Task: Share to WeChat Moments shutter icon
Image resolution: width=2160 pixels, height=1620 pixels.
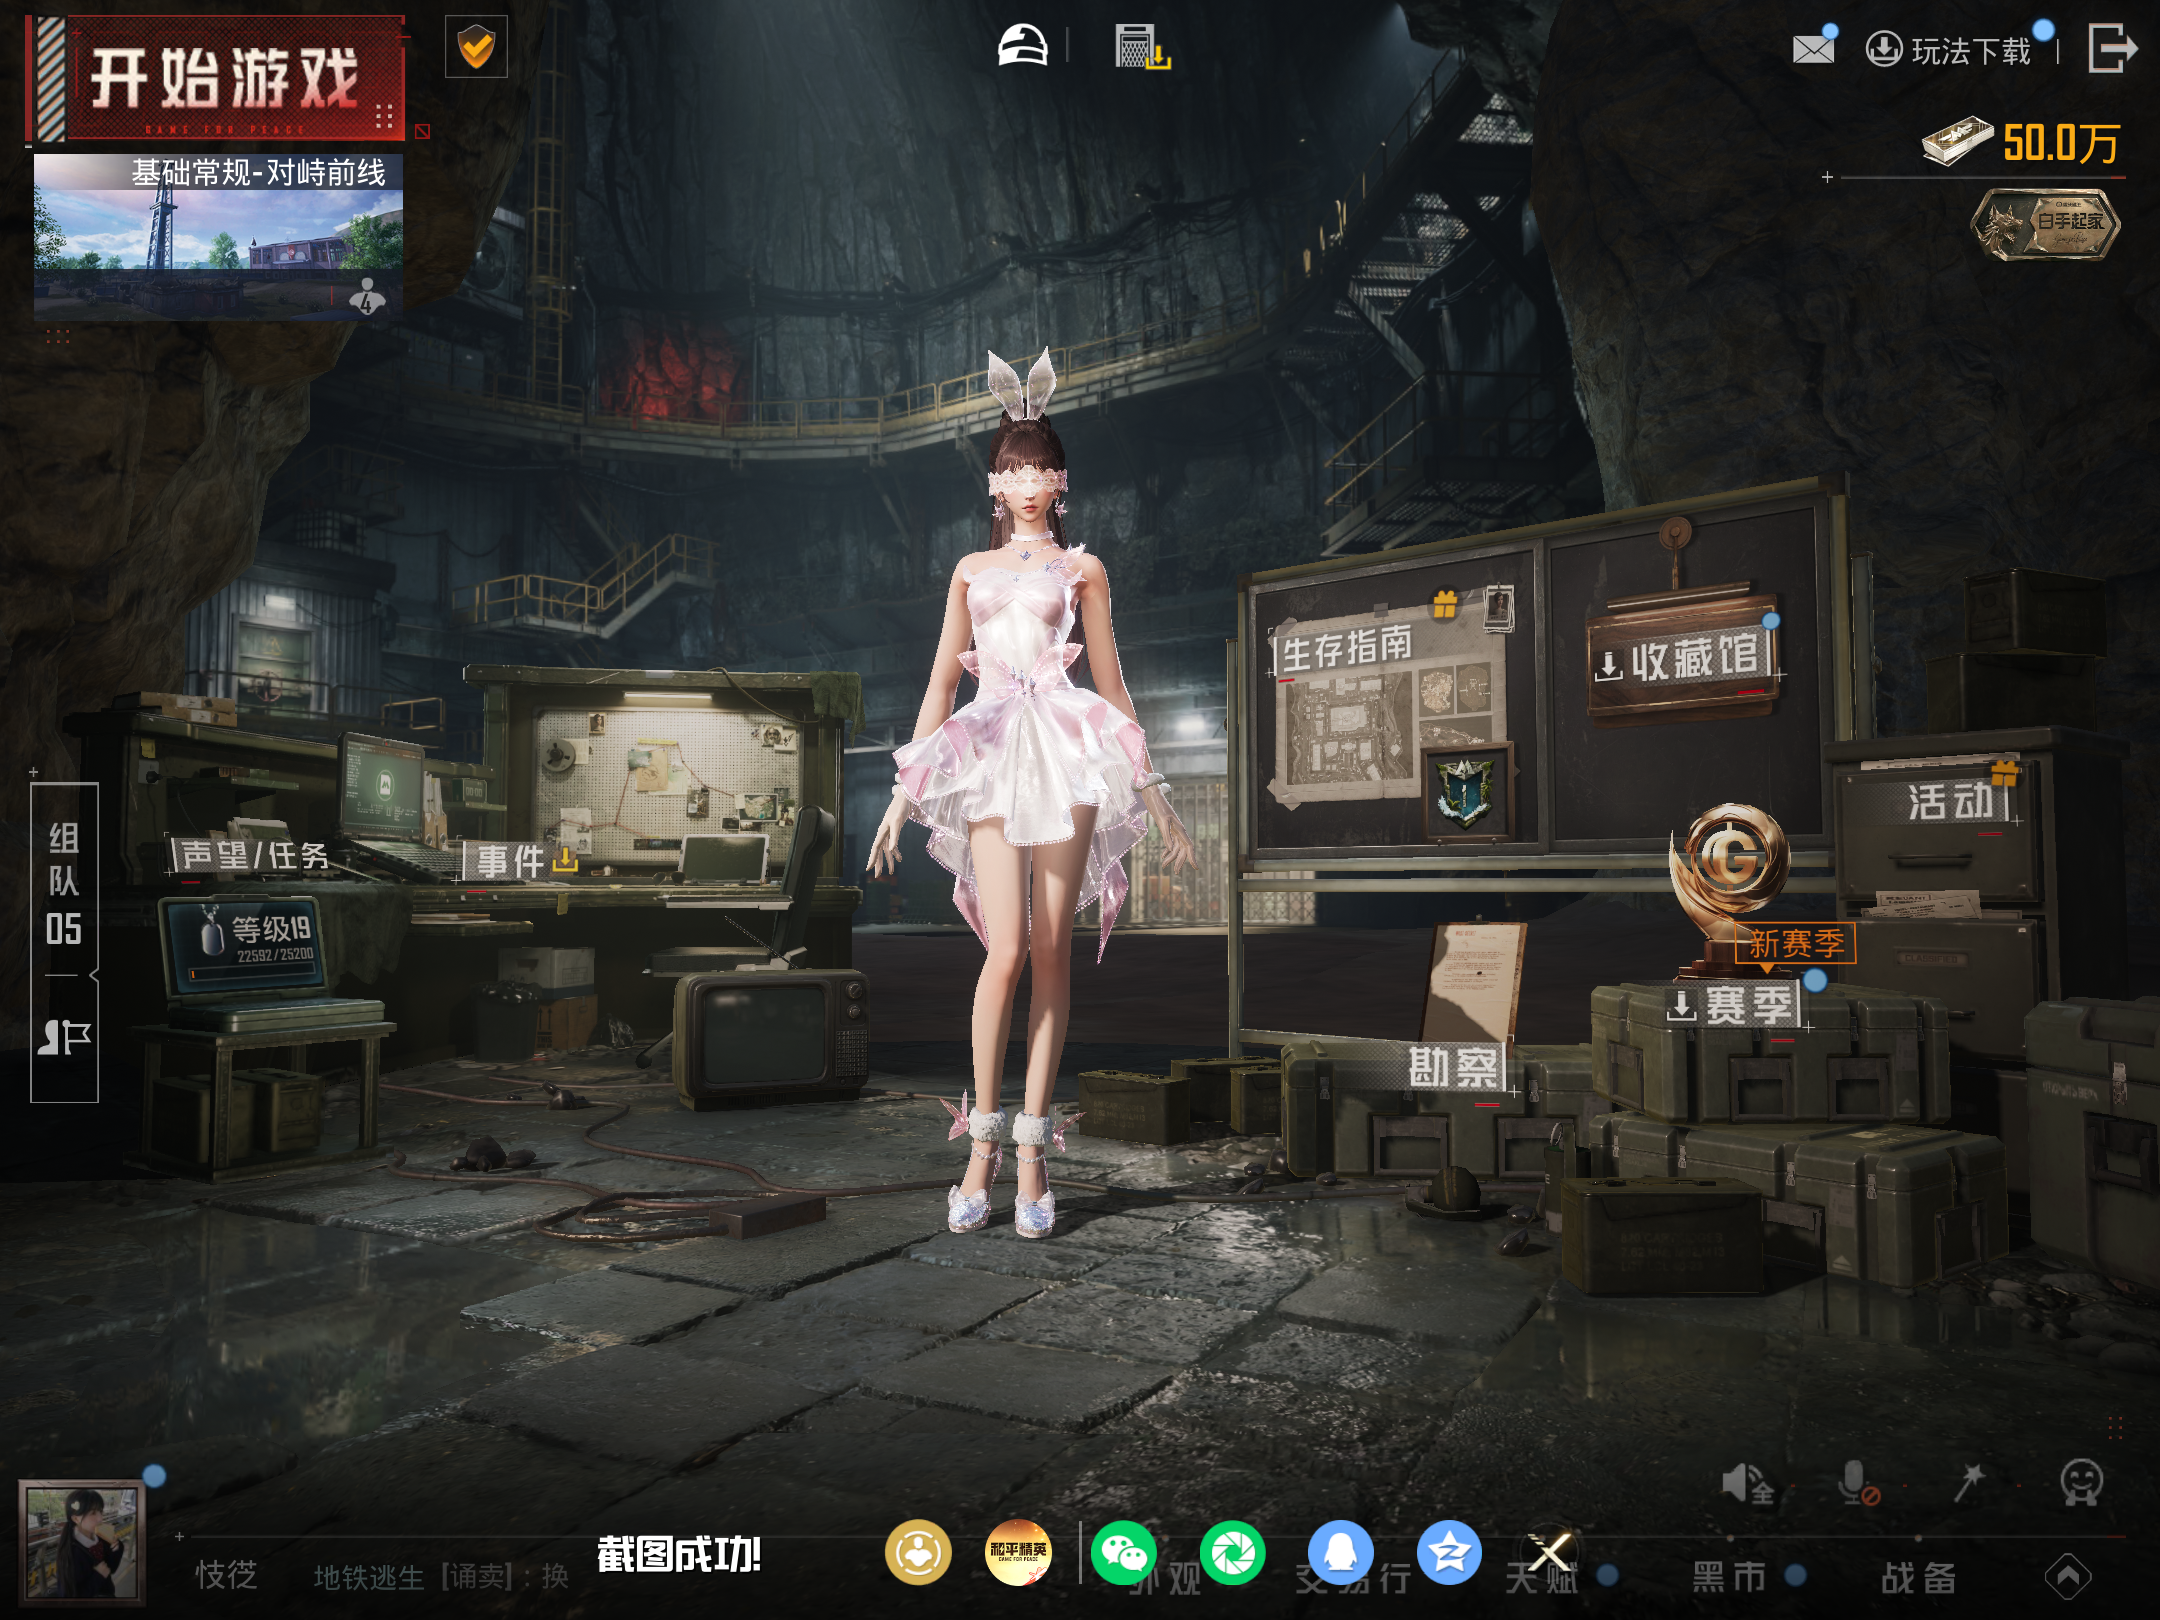Action: (x=1232, y=1552)
